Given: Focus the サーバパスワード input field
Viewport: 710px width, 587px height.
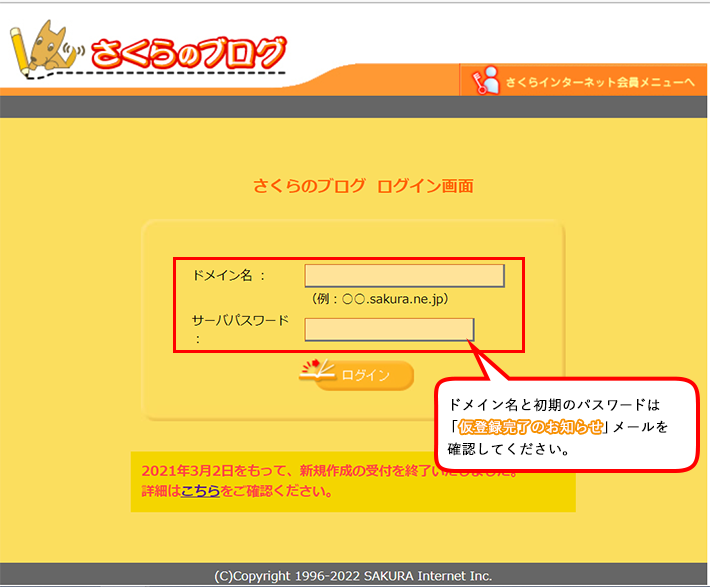Looking at the screenshot, I should (x=389, y=329).
